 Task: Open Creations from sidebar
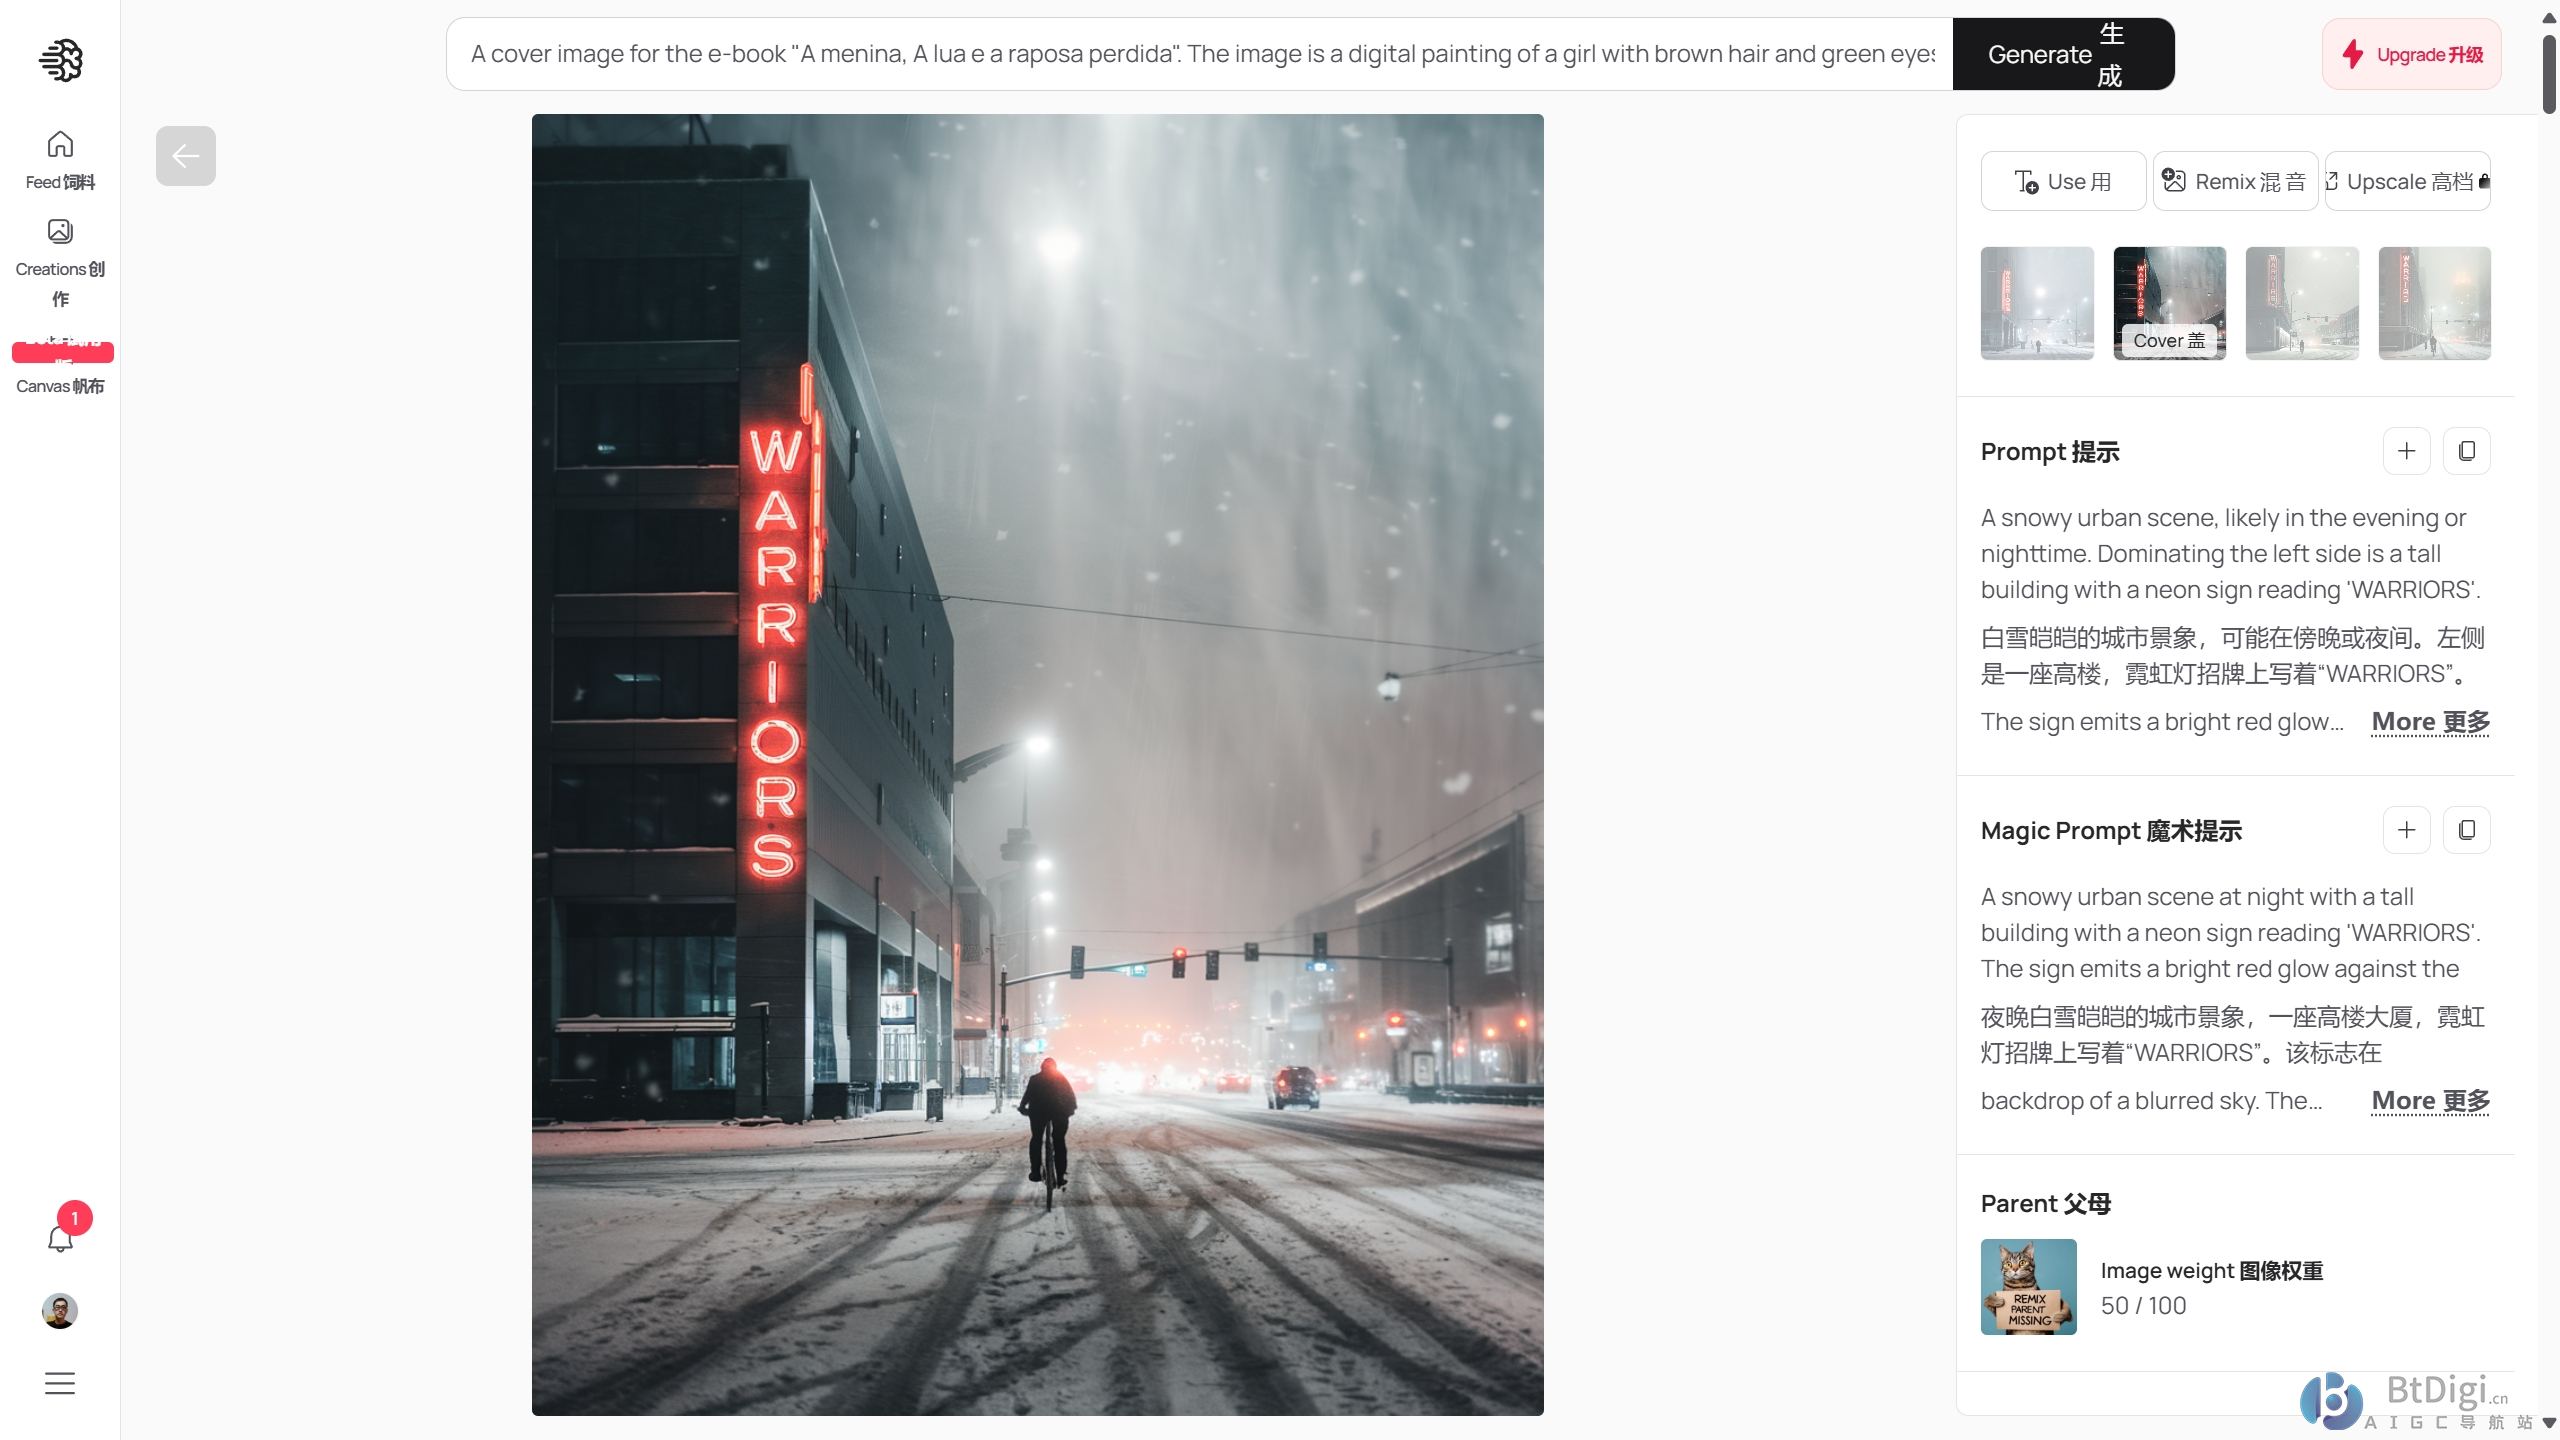click(x=60, y=264)
